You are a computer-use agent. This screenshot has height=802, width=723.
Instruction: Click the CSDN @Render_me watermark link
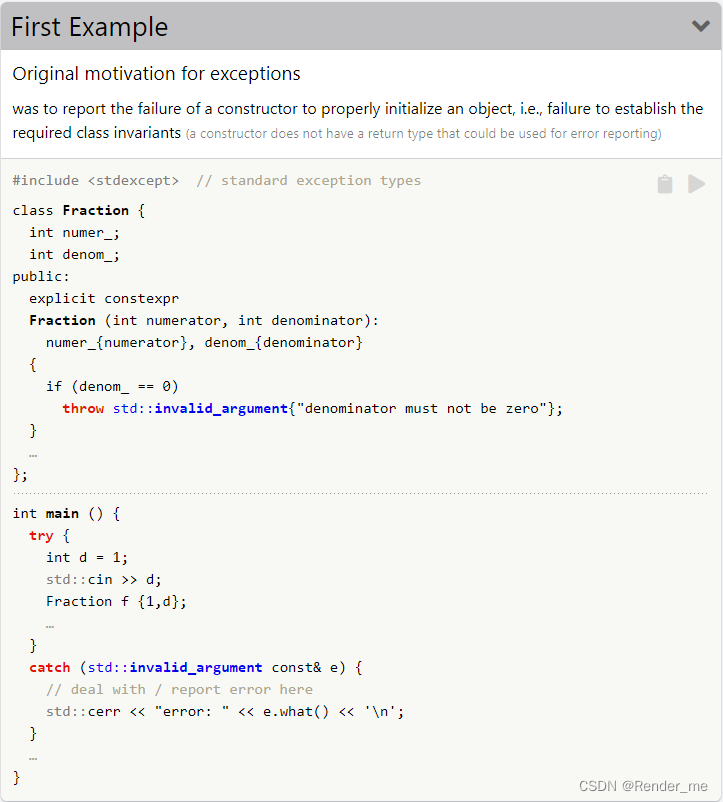643,787
